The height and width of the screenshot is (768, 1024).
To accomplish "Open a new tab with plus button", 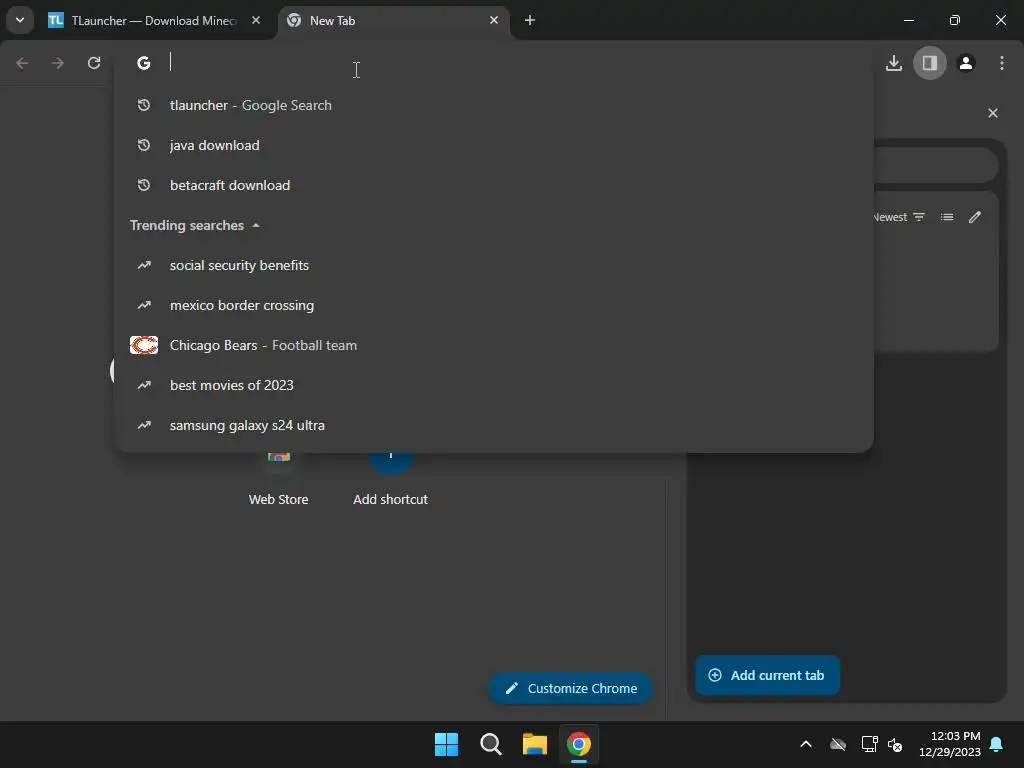I will 530,20.
